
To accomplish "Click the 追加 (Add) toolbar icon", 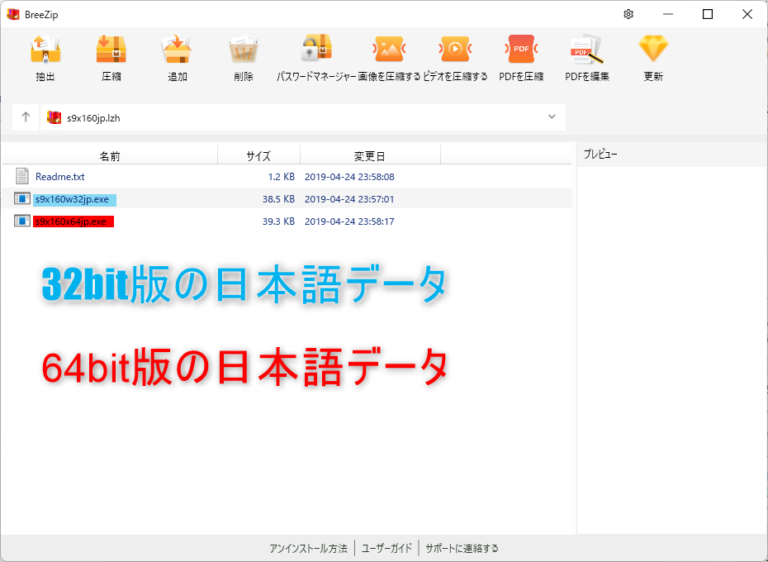I will [x=177, y=50].
